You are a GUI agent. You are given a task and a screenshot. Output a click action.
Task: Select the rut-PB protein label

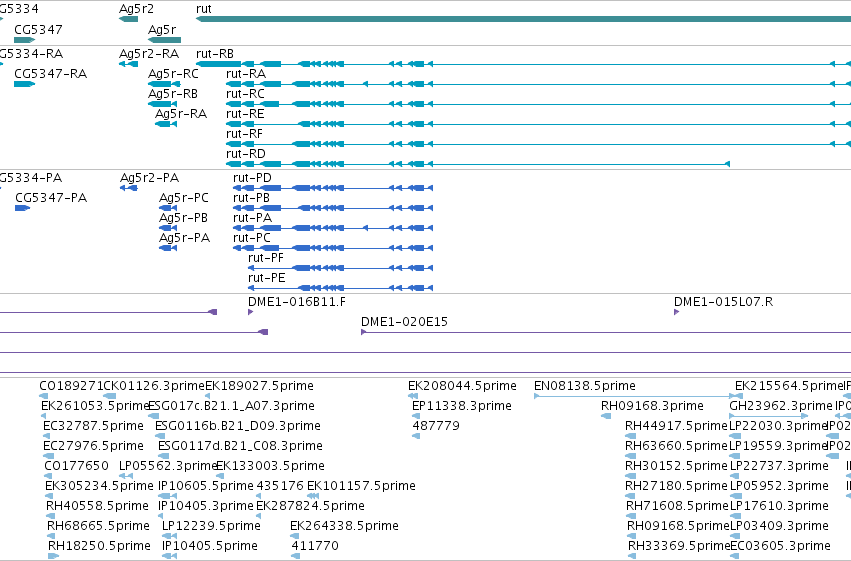251,198
